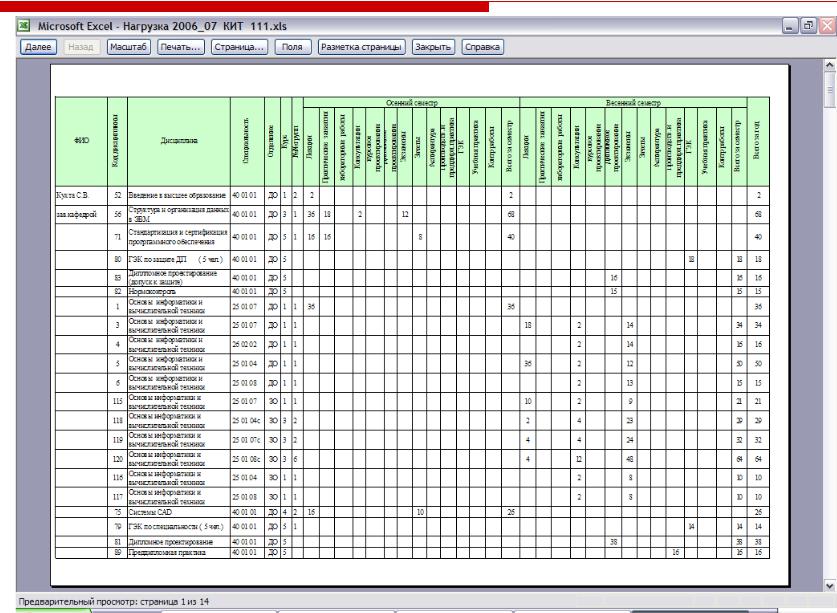
Task: Click discipline code cell '119'
Action: 118,441
